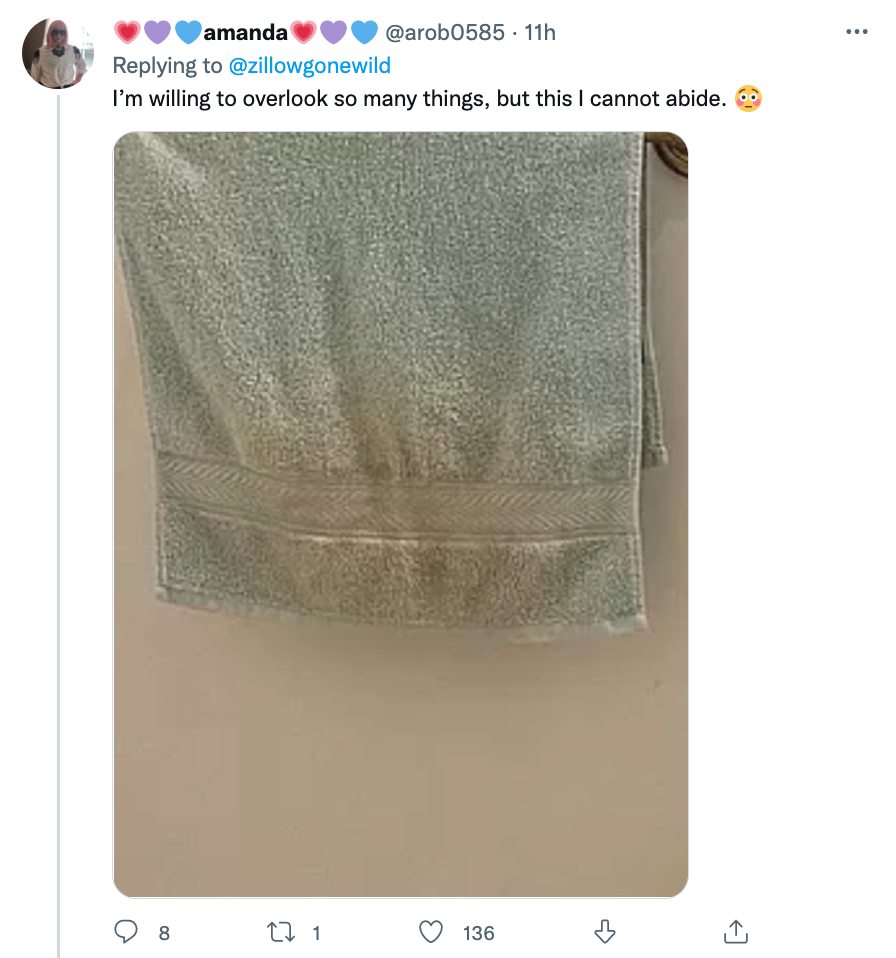Click the retweet arrows icon
The height and width of the screenshot is (958, 896).
[x=281, y=932]
